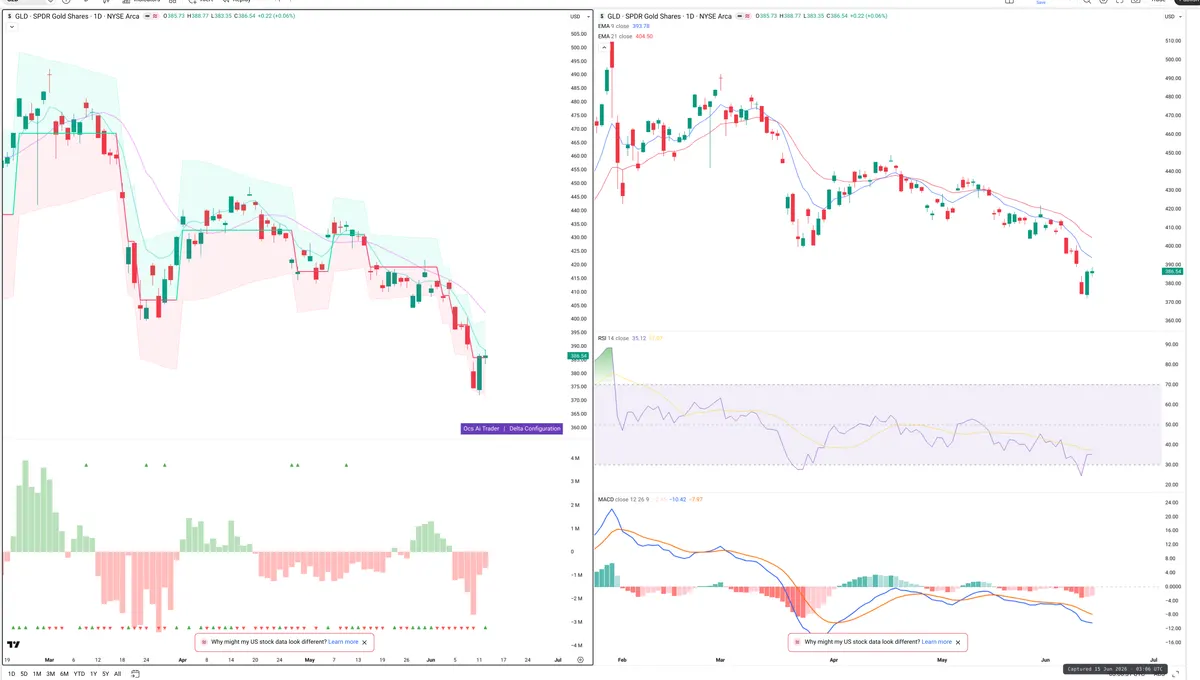The height and width of the screenshot is (680, 1200).
Task: Select the 3M time range
Action: point(50,674)
